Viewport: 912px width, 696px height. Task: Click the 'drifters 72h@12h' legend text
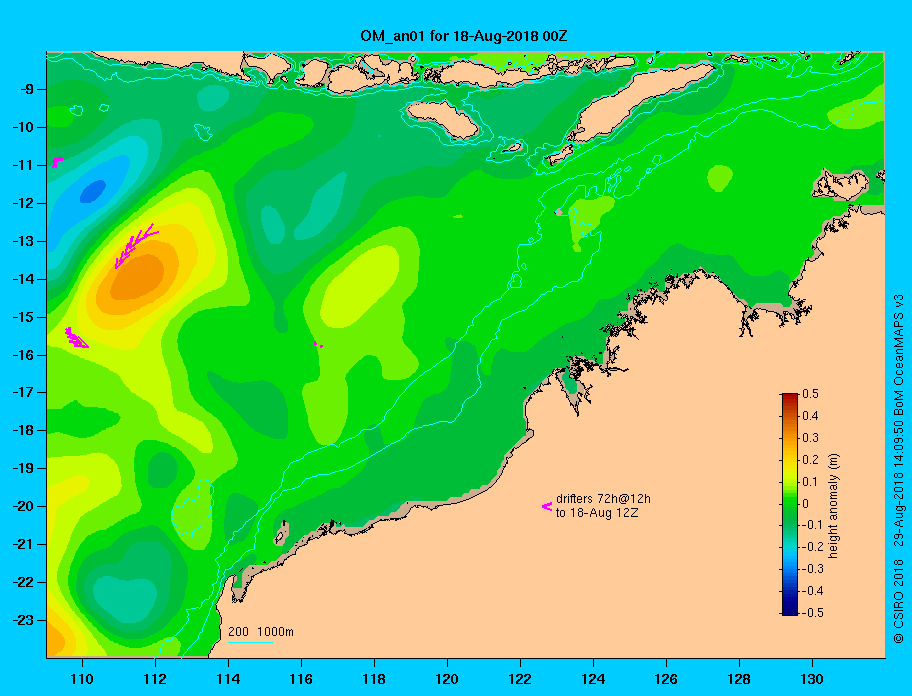click(603, 499)
